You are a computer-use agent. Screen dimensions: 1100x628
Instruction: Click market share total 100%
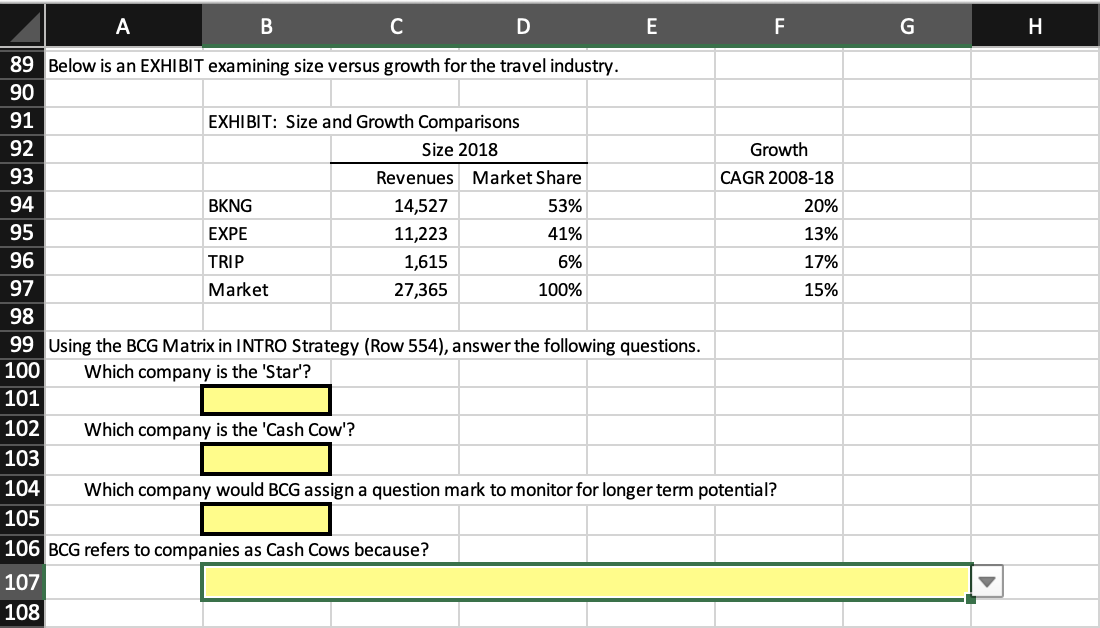[523, 290]
